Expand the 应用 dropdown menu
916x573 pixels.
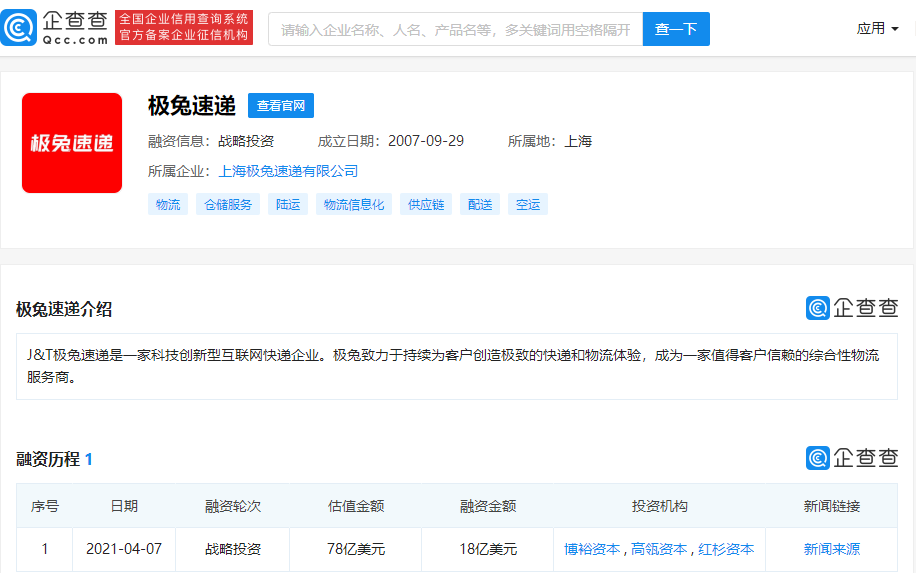coord(877,28)
